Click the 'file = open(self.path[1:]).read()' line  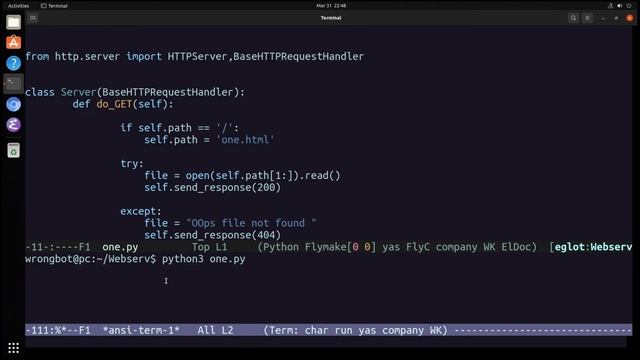[242, 176]
